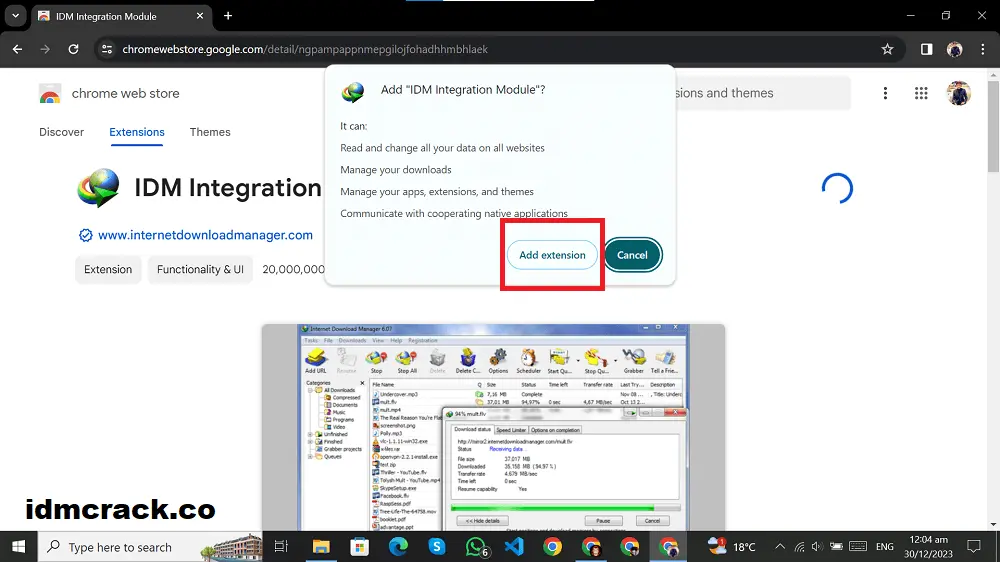Click the weather 18°C widget
Viewport: 1000px width, 562px height.
coord(732,547)
